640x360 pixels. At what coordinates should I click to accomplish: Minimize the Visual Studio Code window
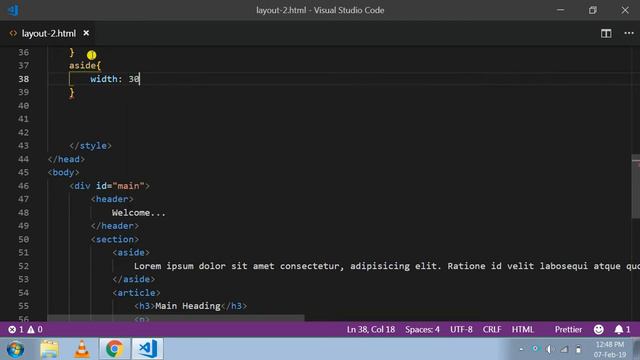pos(560,10)
